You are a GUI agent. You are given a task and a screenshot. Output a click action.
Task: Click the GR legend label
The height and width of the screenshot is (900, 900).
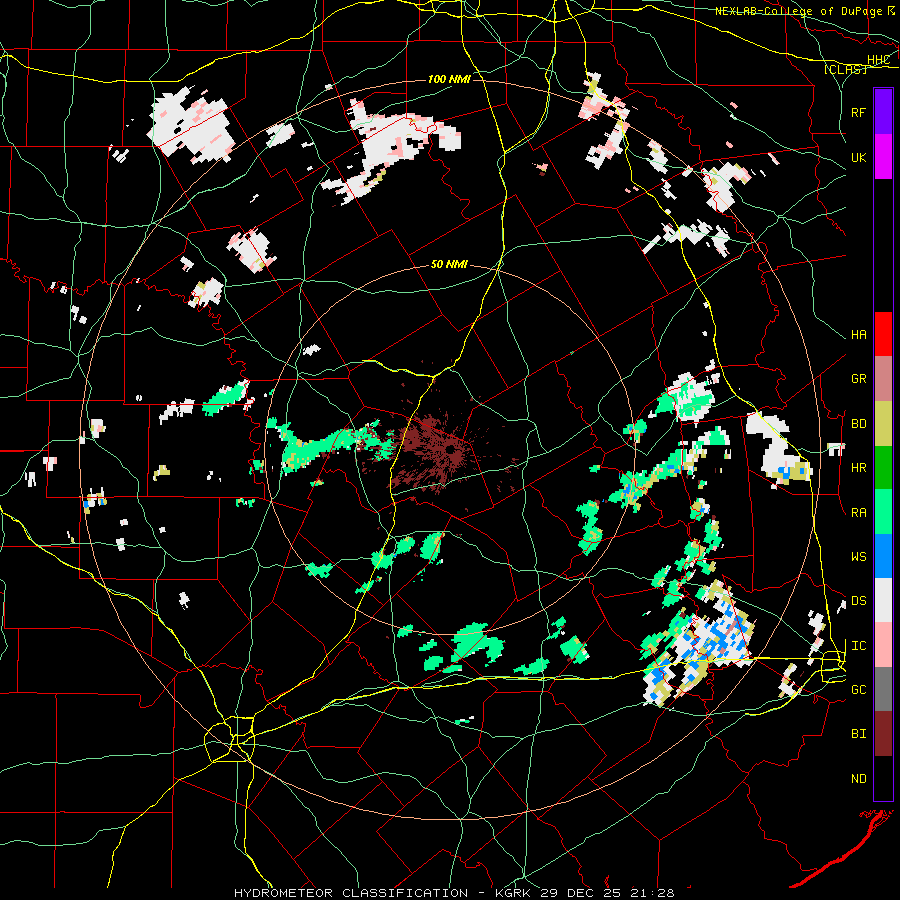[858, 379]
